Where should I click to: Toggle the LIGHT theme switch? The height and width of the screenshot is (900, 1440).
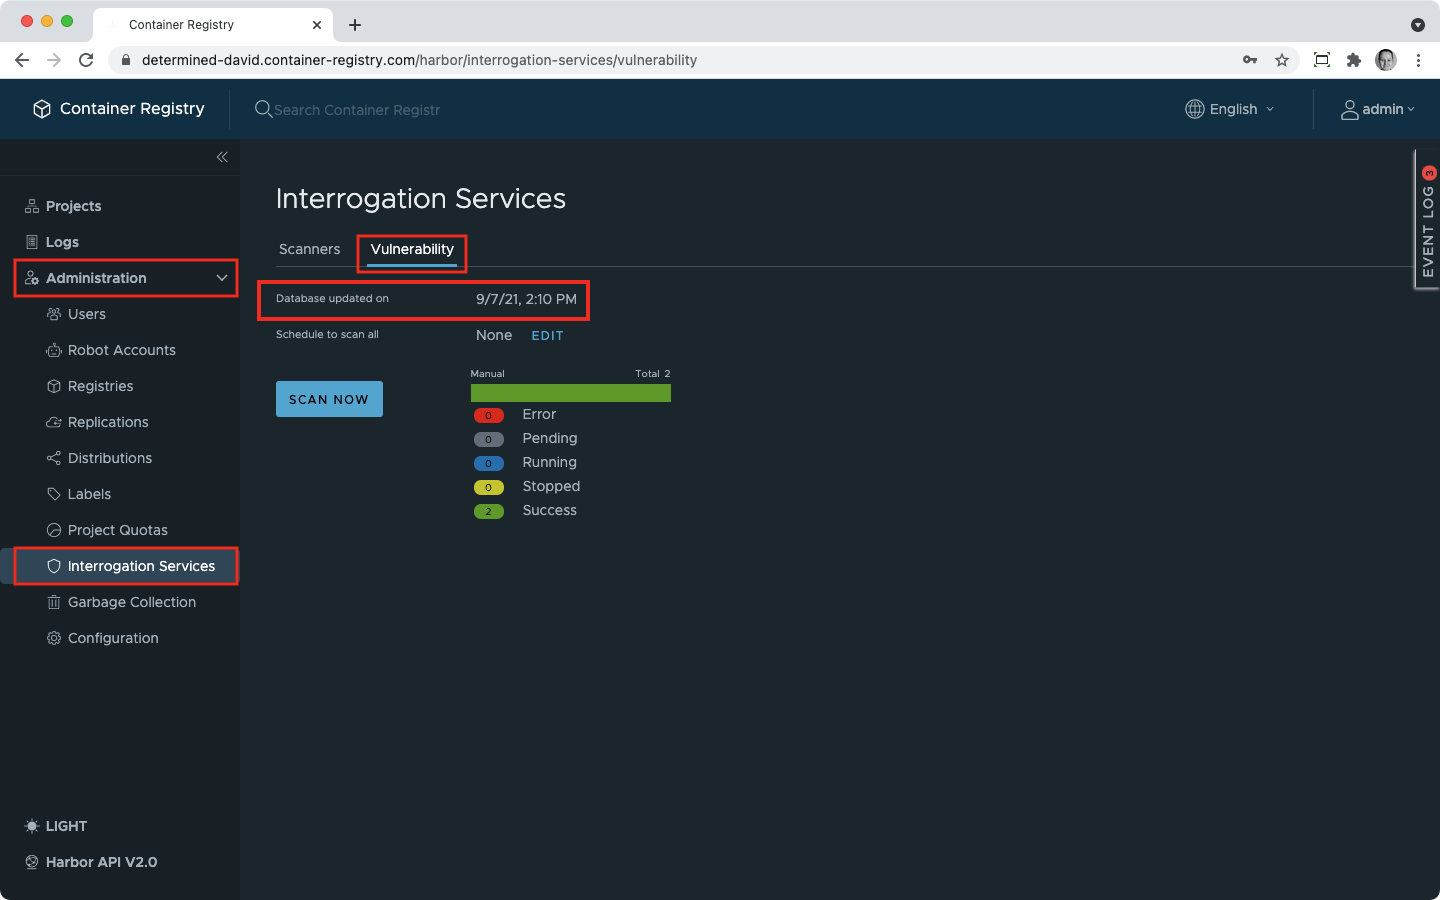tap(56, 826)
